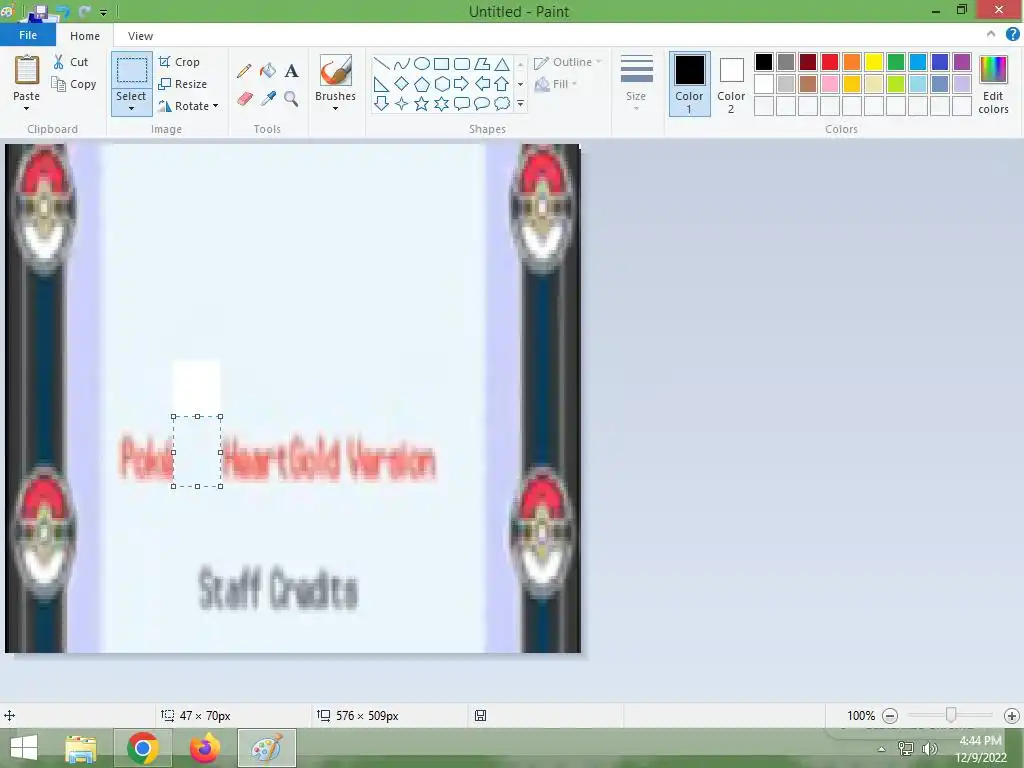The height and width of the screenshot is (768, 1024).
Task: Choose the Rounded rectangular callout shape
Action: [x=462, y=103]
